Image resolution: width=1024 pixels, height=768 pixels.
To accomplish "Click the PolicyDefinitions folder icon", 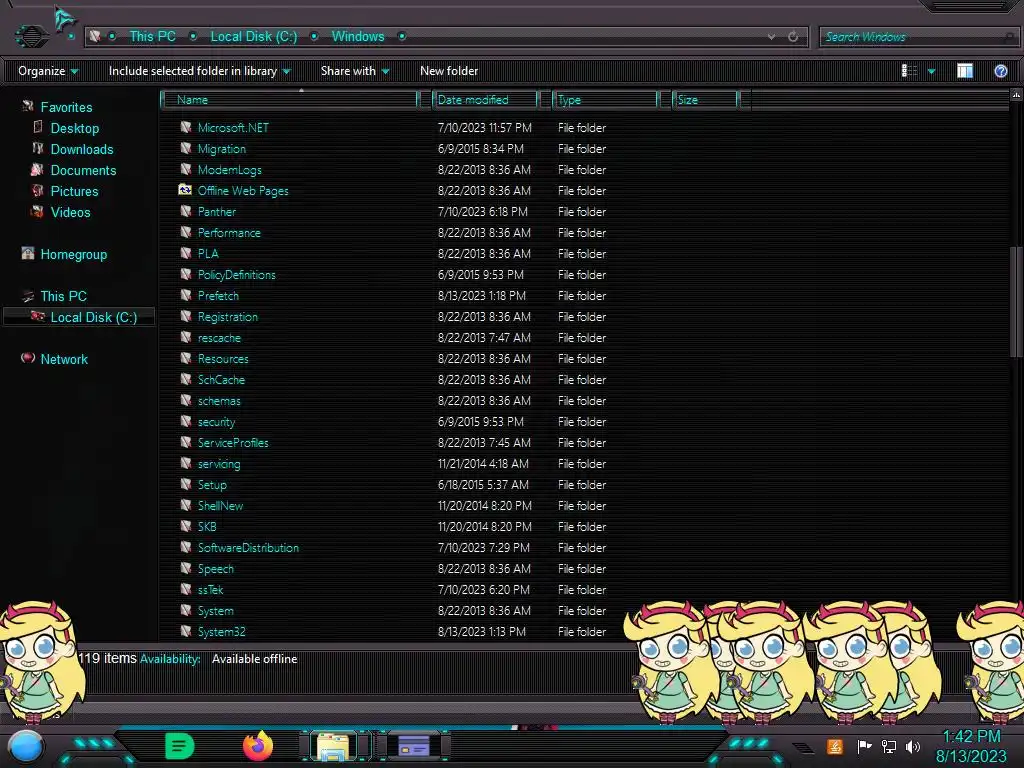I will pos(185,274).
